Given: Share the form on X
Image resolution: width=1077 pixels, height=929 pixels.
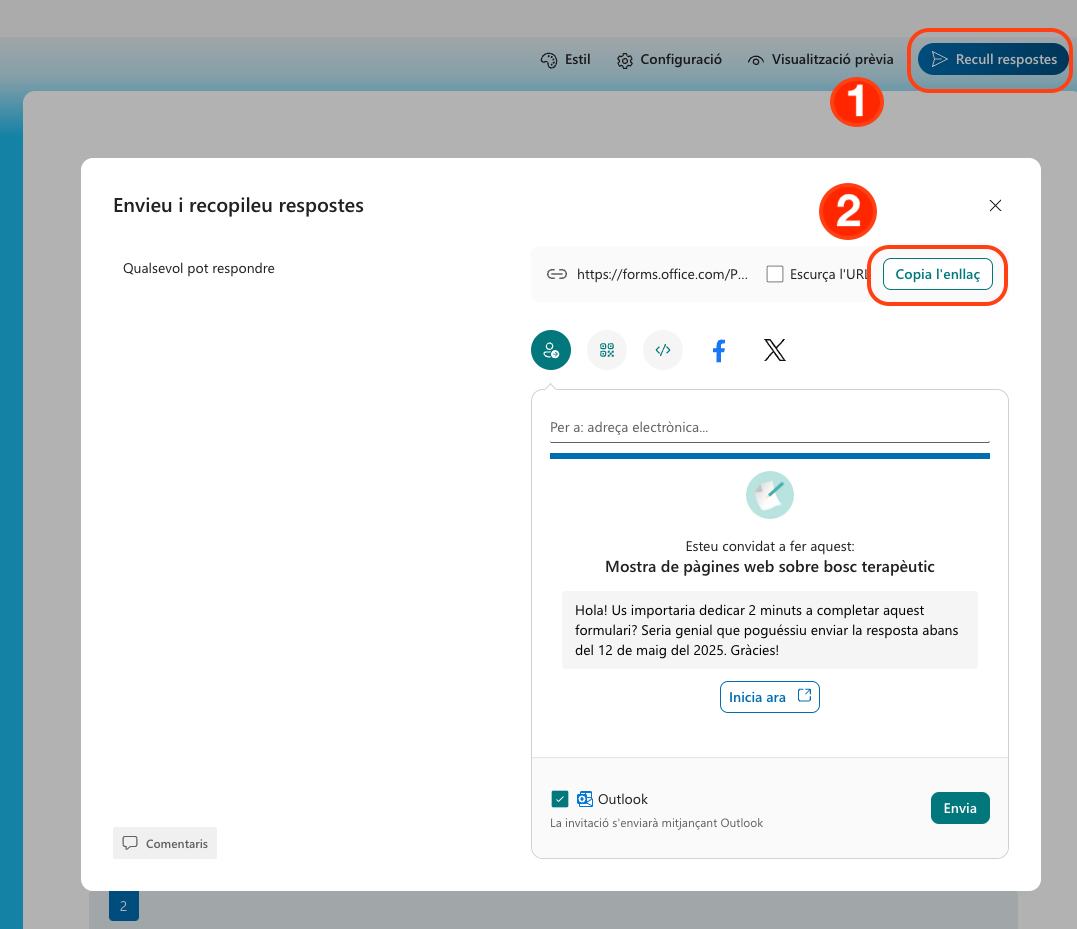Looking at the screenshot, I should [x=774, y=350].
